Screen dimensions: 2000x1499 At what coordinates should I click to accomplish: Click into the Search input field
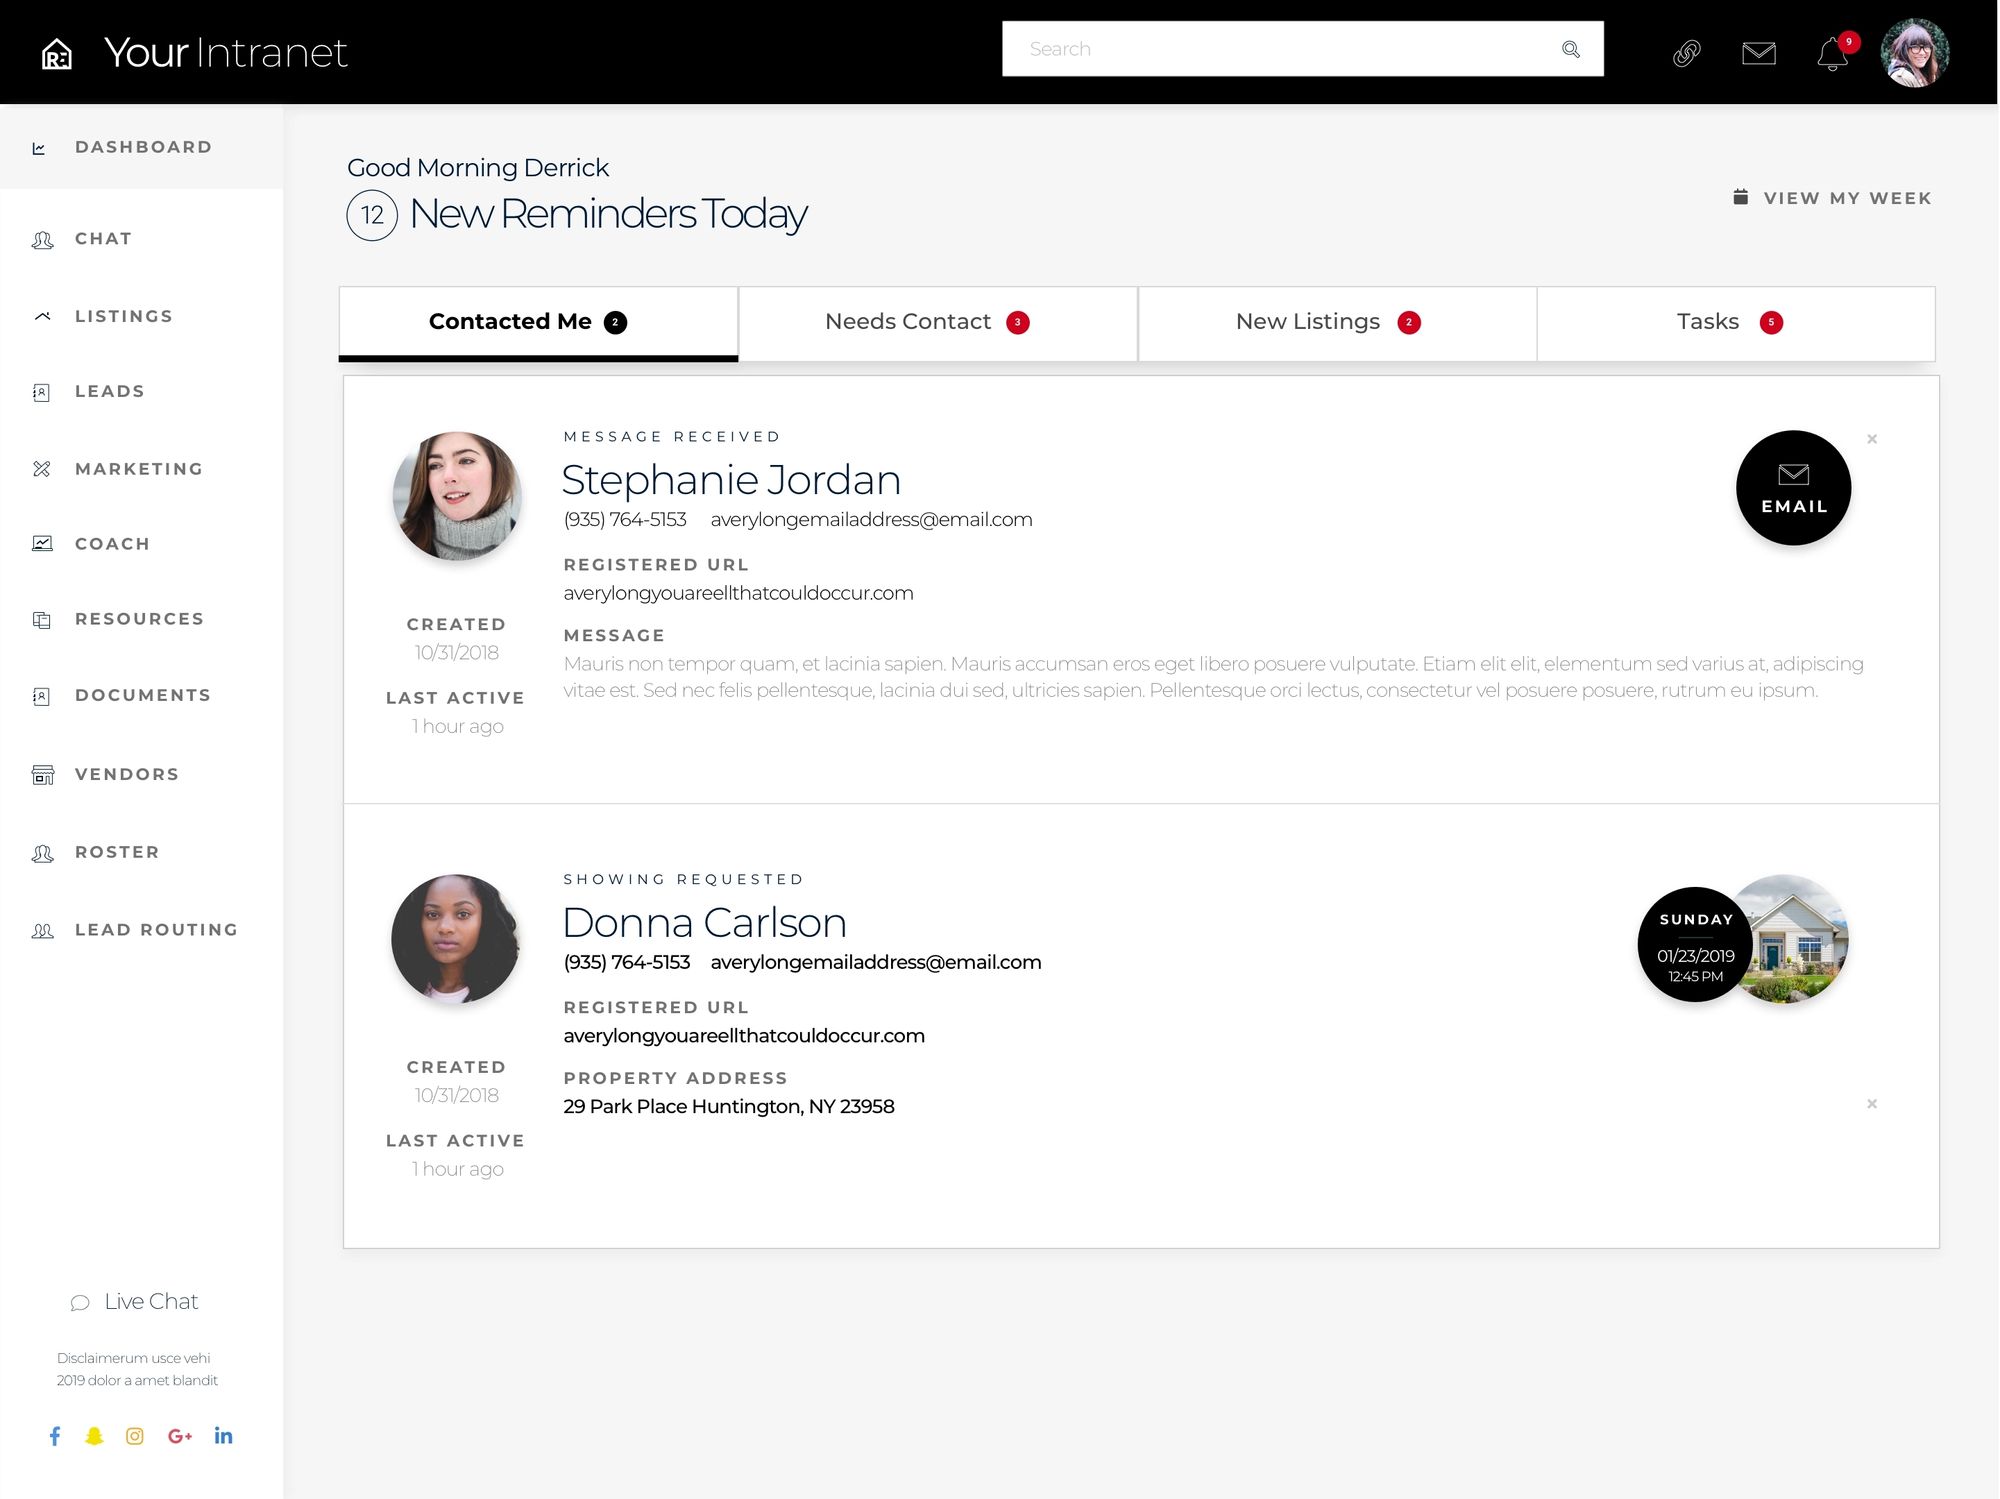(1280, 49)
